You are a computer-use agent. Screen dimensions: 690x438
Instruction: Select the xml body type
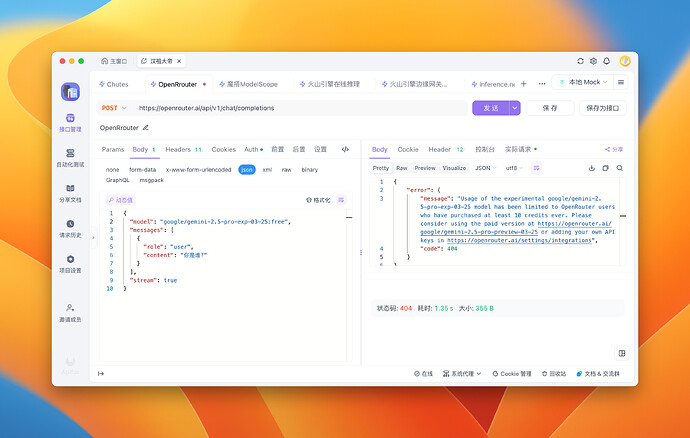click(267, 169)
